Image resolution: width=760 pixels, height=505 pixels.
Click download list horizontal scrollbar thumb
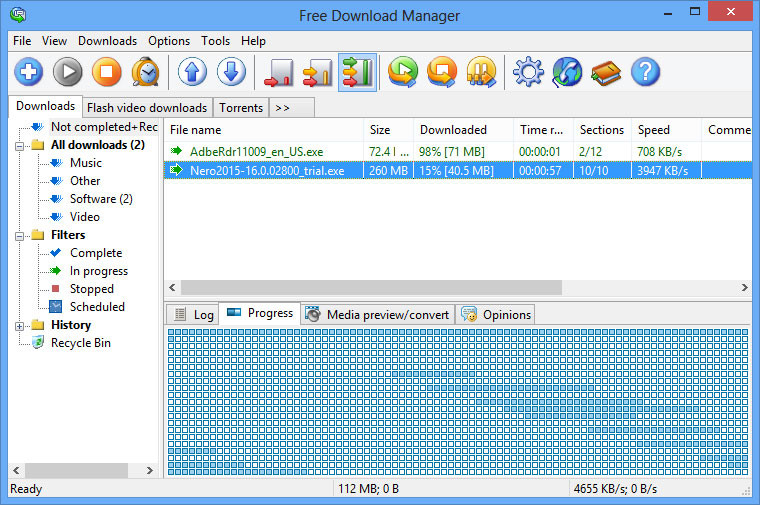371,287
